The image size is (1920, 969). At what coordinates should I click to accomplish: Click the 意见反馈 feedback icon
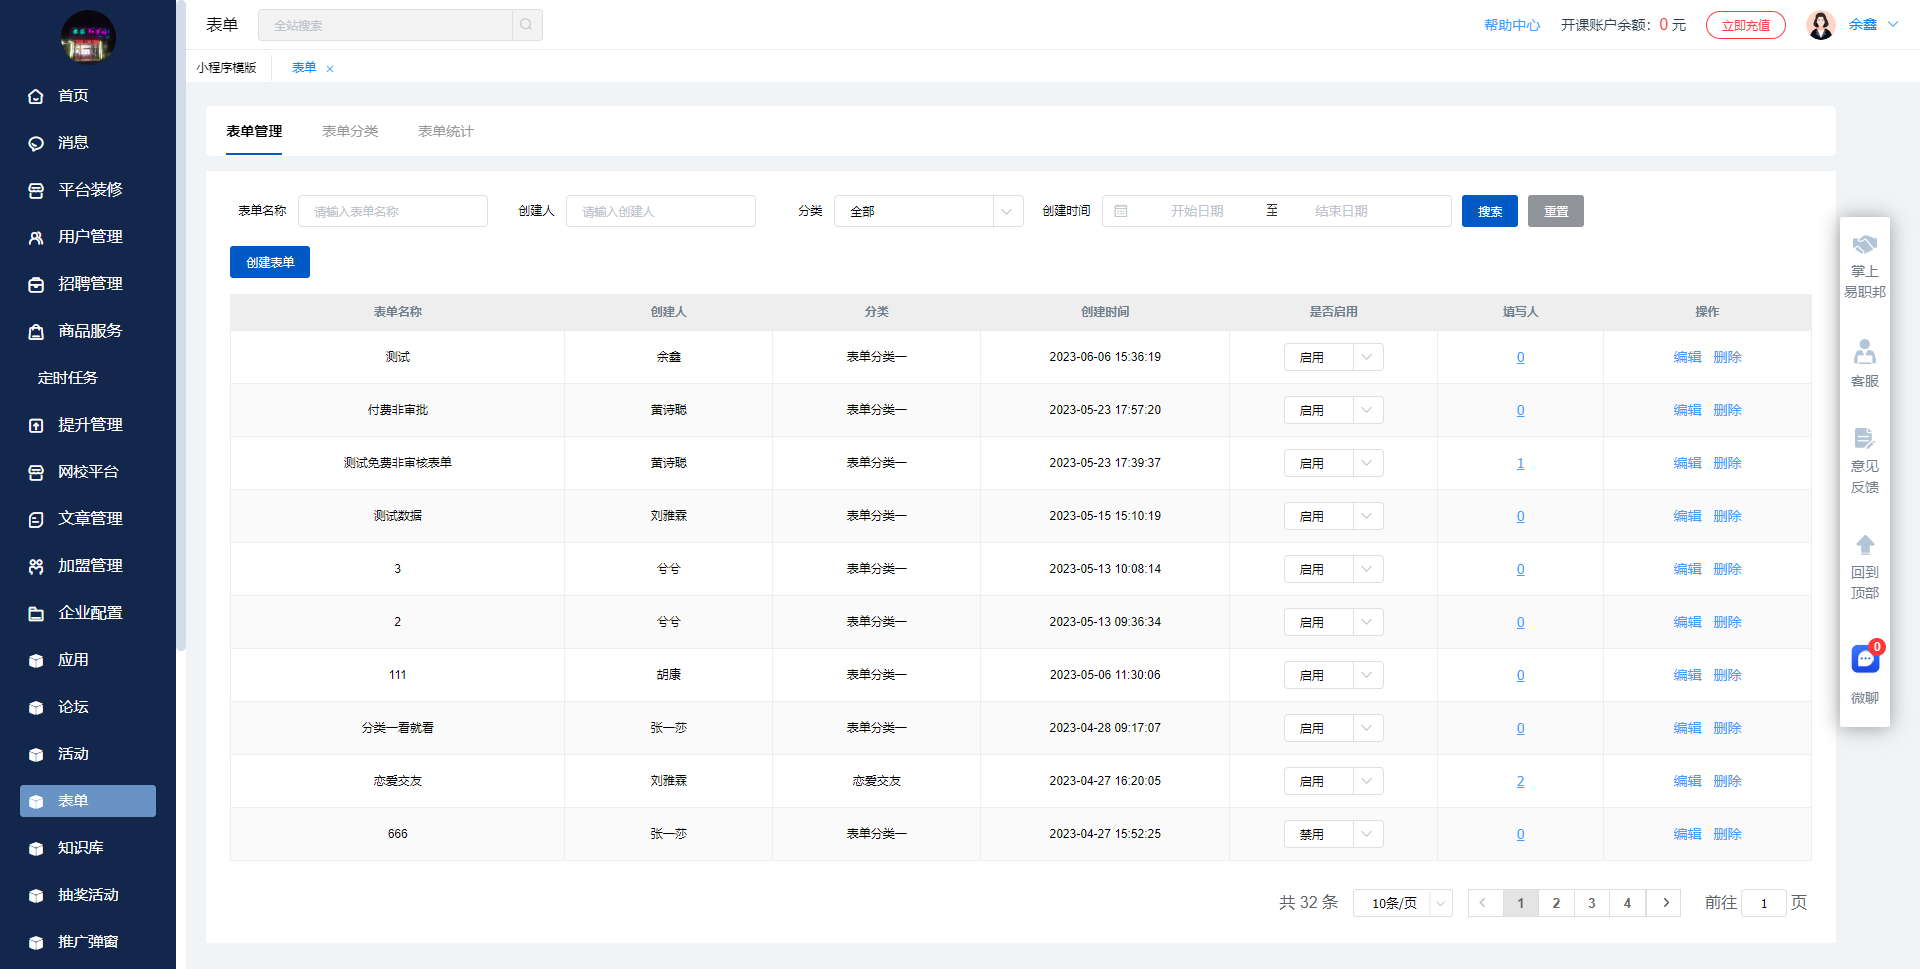1864,439
